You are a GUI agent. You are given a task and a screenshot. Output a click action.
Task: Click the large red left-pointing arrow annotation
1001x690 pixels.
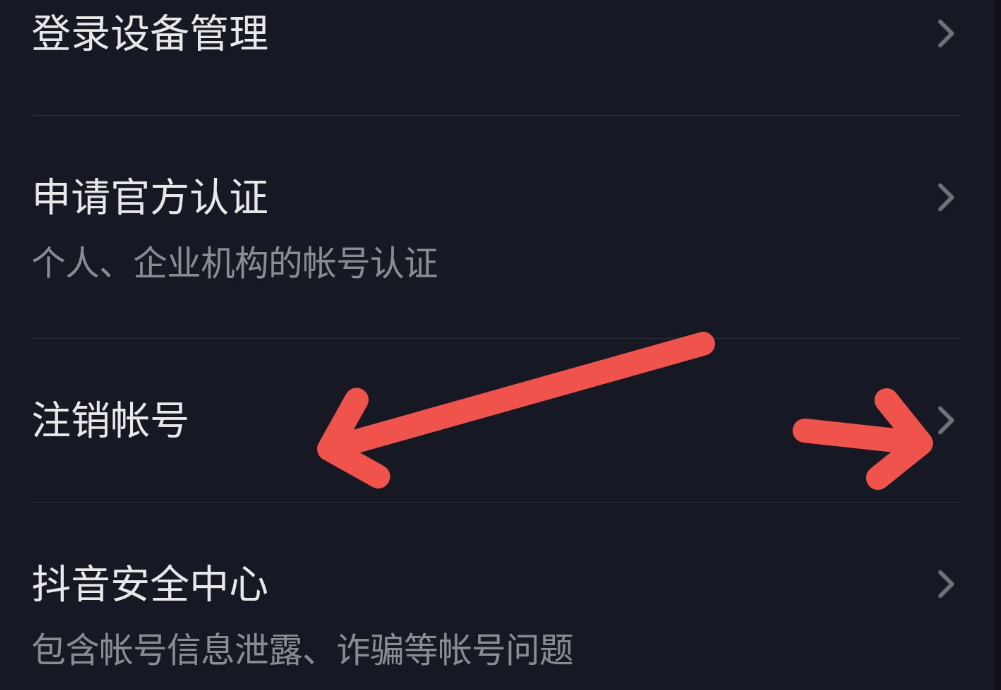click(x=516, y=410)
